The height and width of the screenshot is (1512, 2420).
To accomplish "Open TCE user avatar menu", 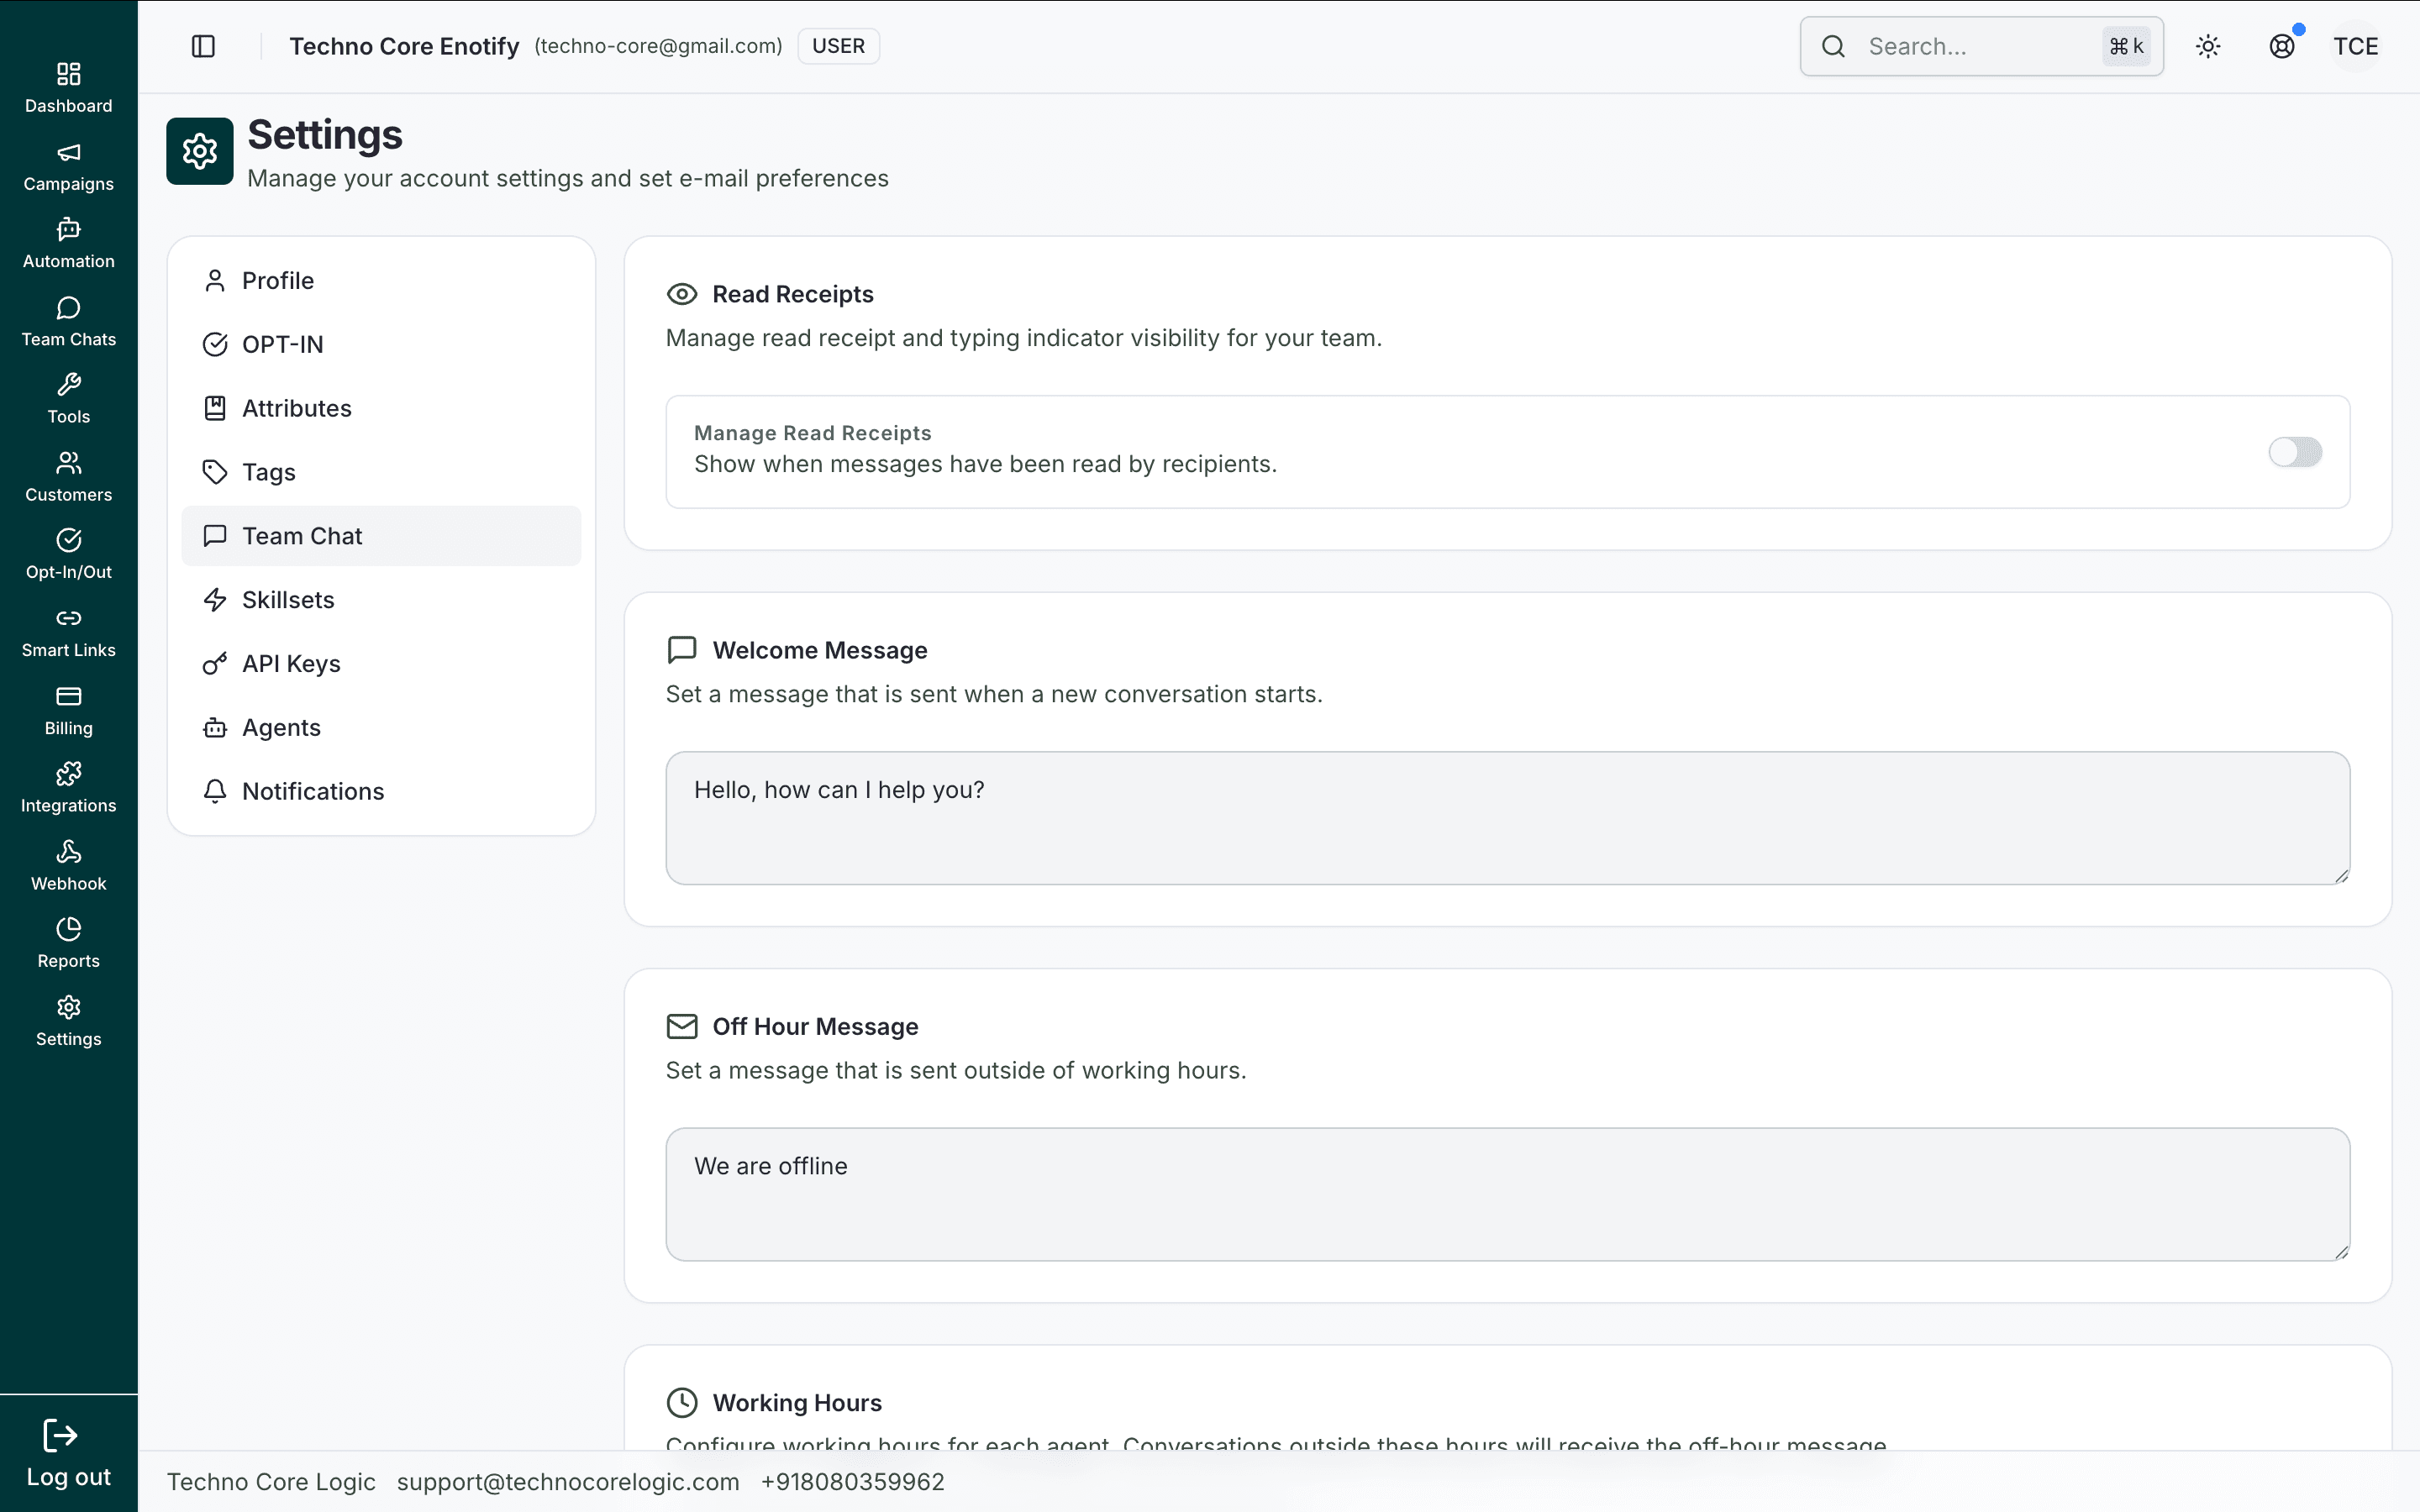I will (2355, 46).
